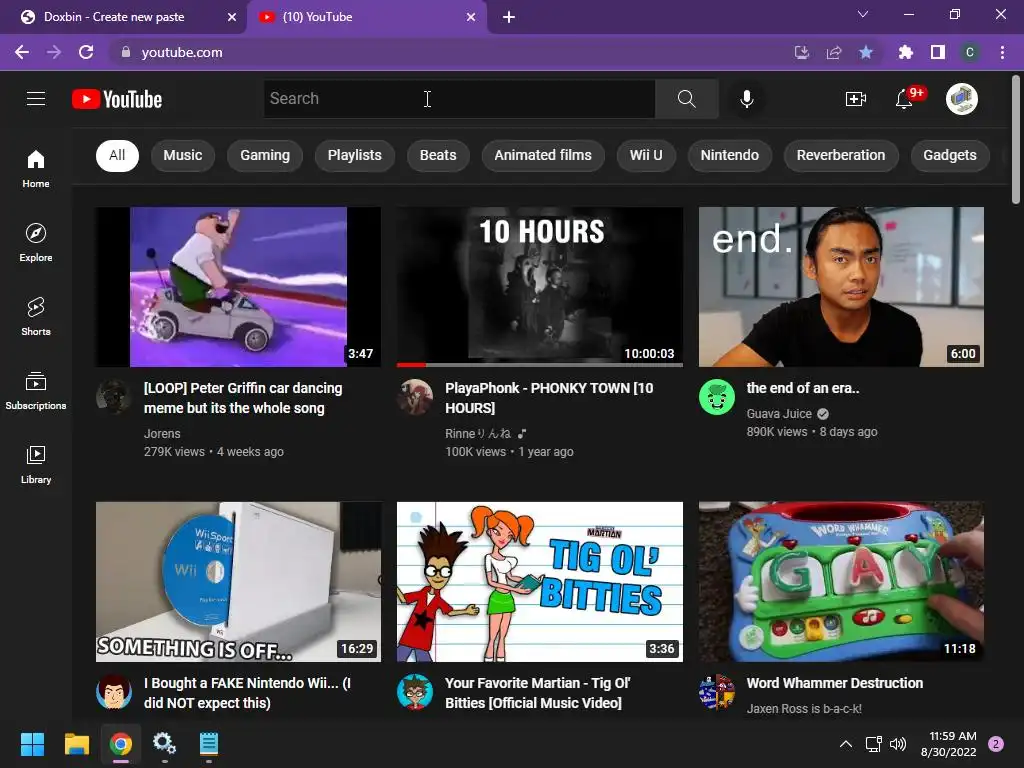1024x768 pixels.
Task: Switch to the (10) YouTube tab
Action: [x=366, y=17]
